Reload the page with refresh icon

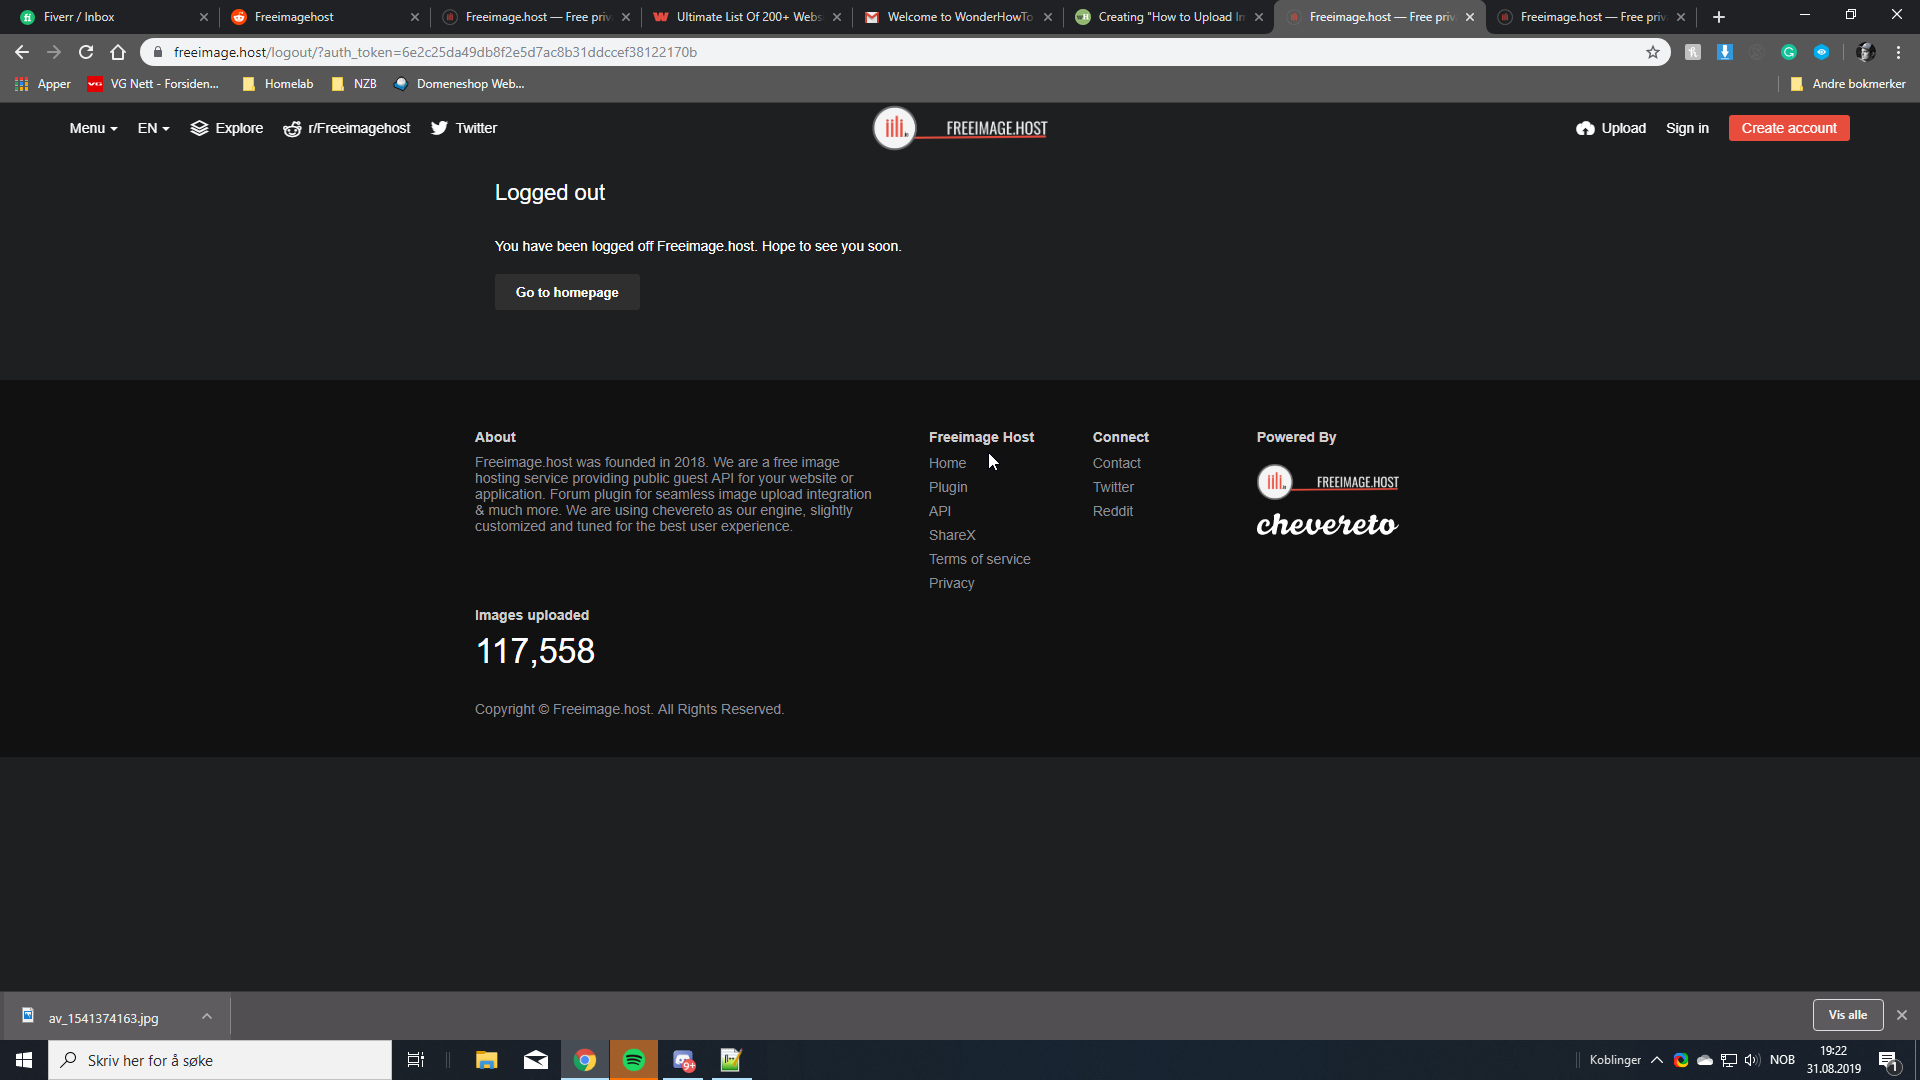[x=86, y=52]
